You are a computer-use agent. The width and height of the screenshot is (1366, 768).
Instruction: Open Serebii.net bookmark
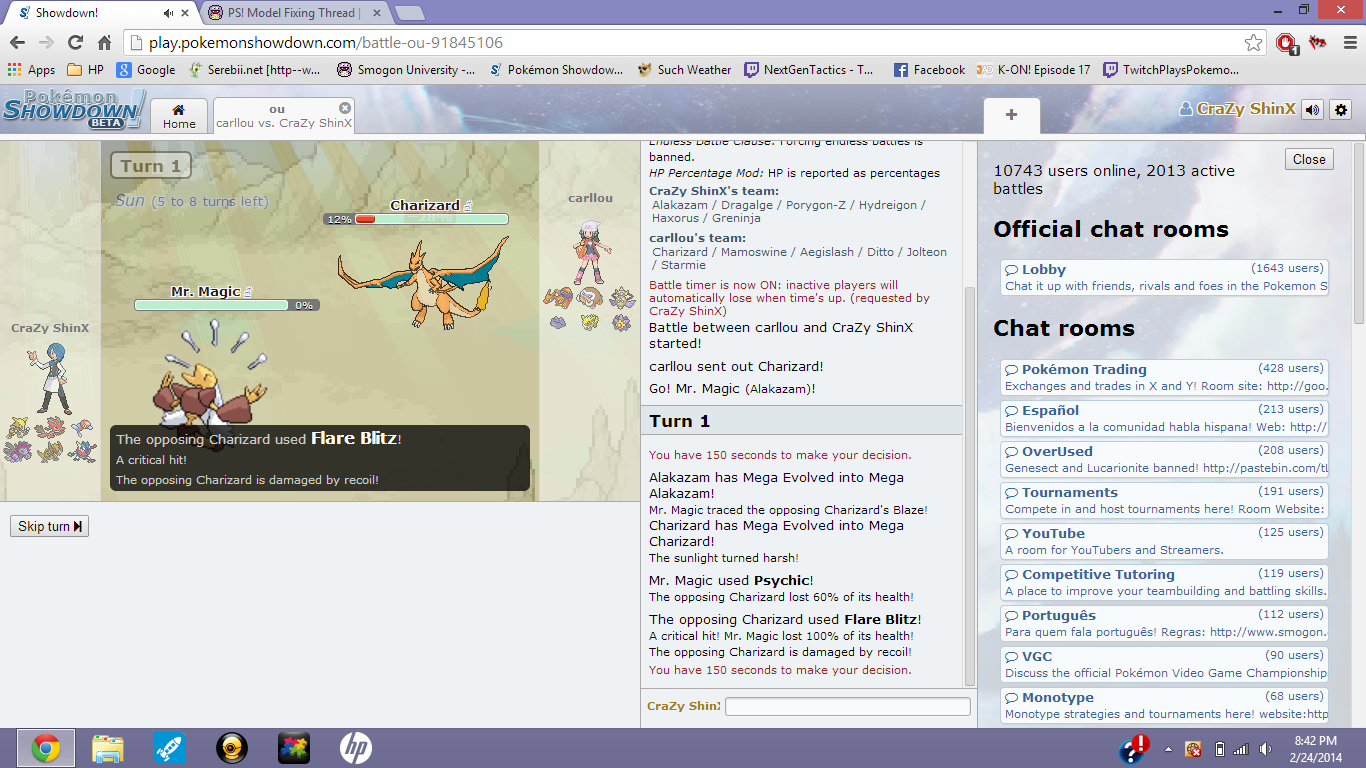coord(254,70)
